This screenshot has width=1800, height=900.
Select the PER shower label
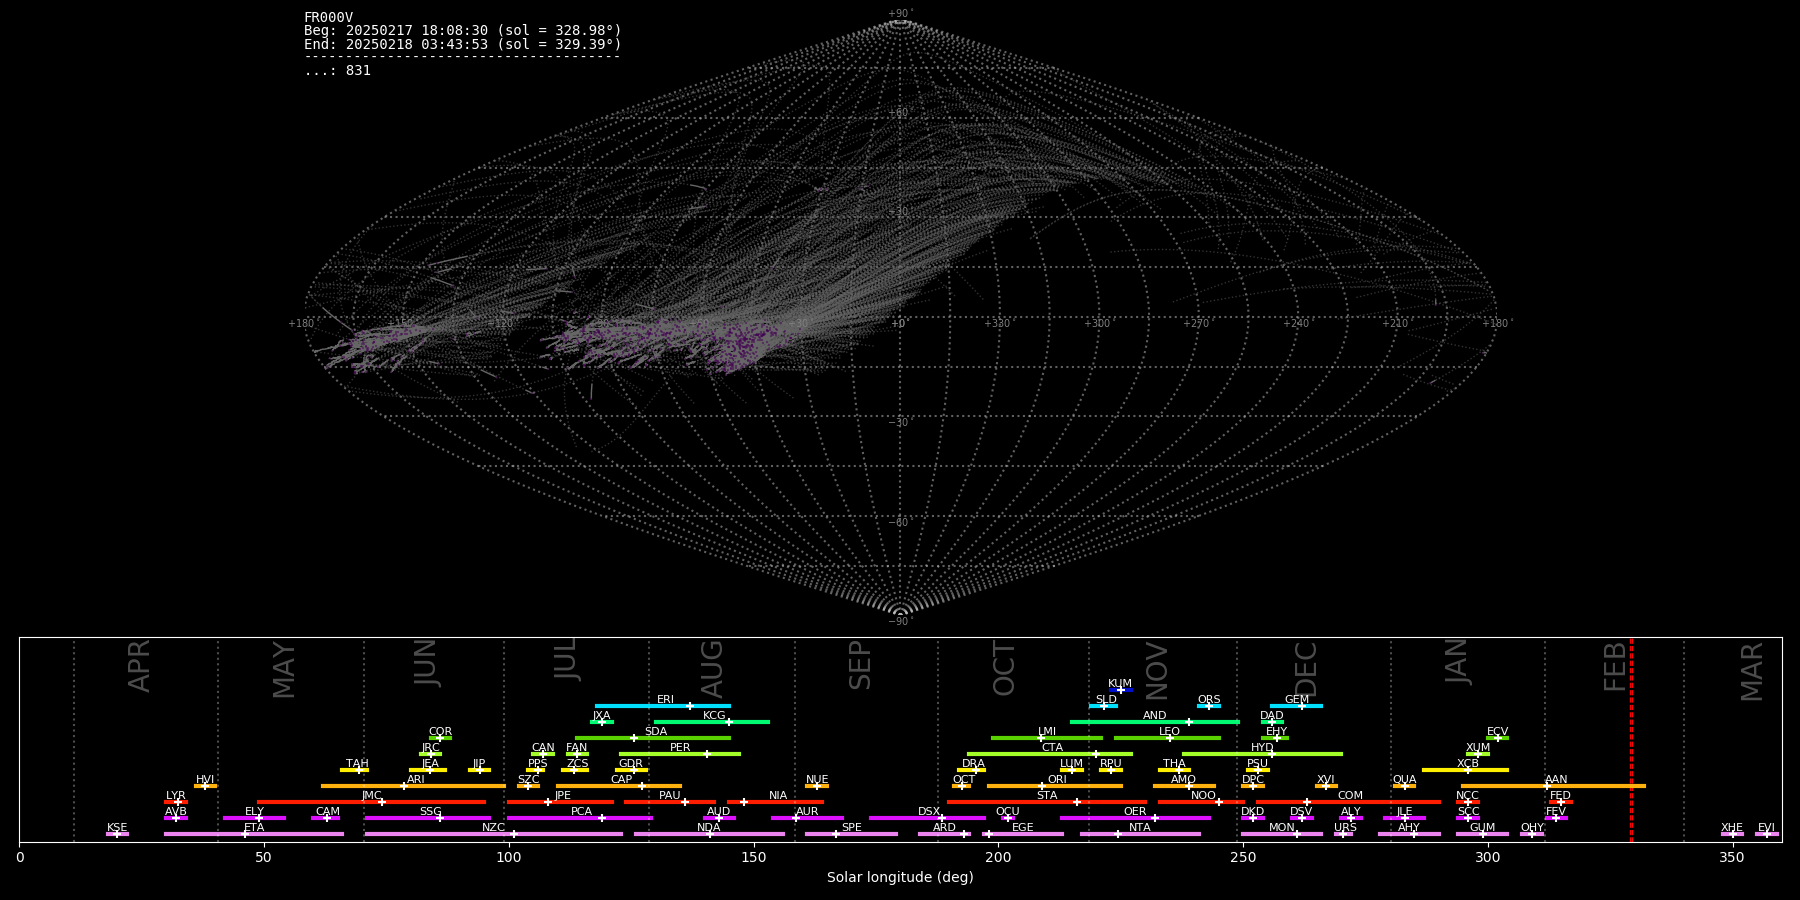point(680,747)
